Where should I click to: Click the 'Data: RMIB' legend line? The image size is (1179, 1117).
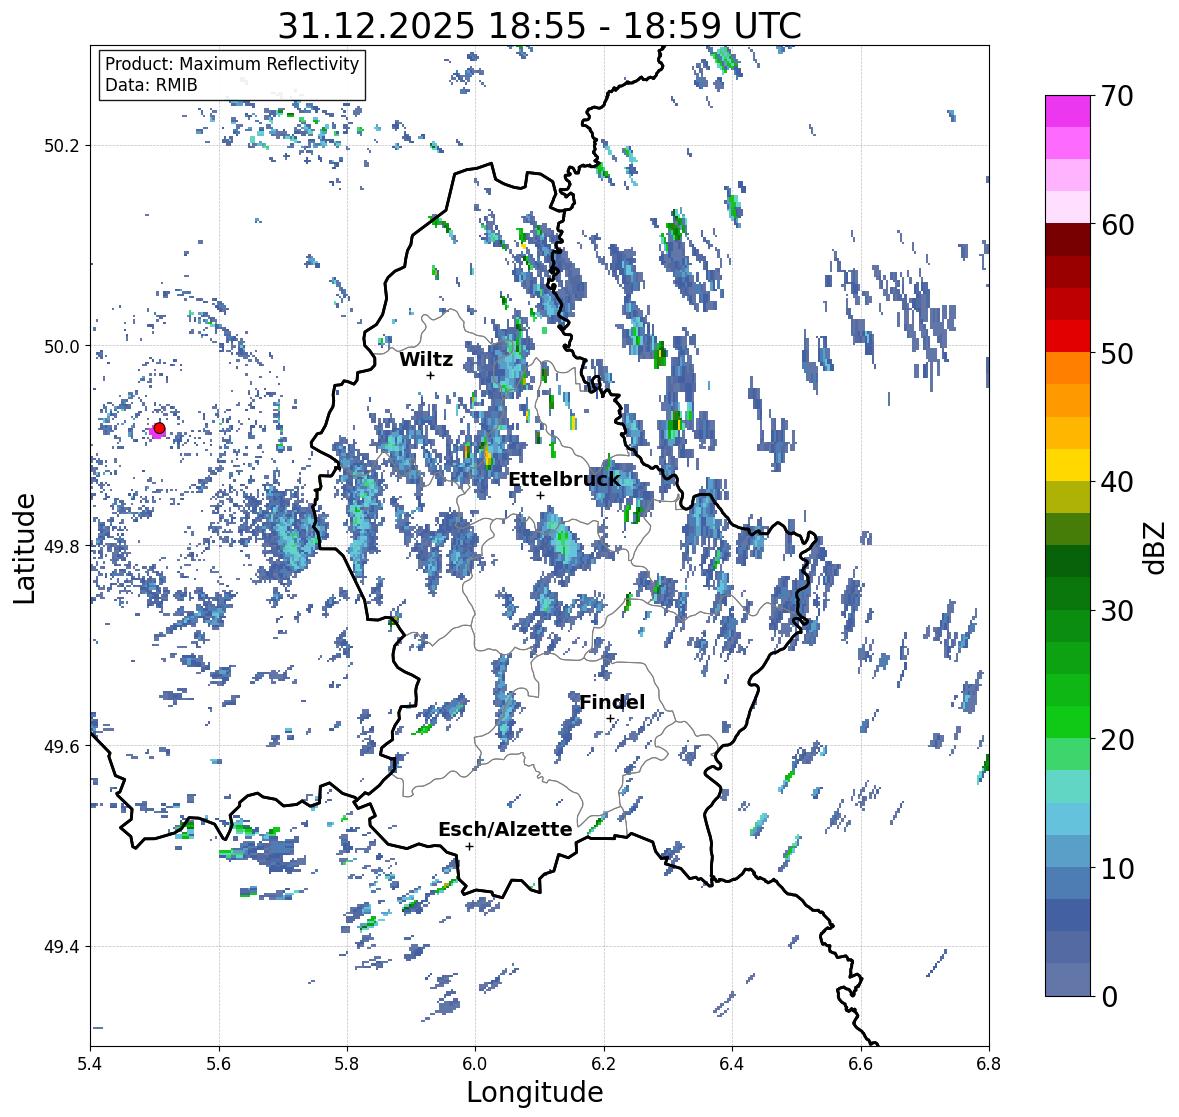[x=151, y=85]
